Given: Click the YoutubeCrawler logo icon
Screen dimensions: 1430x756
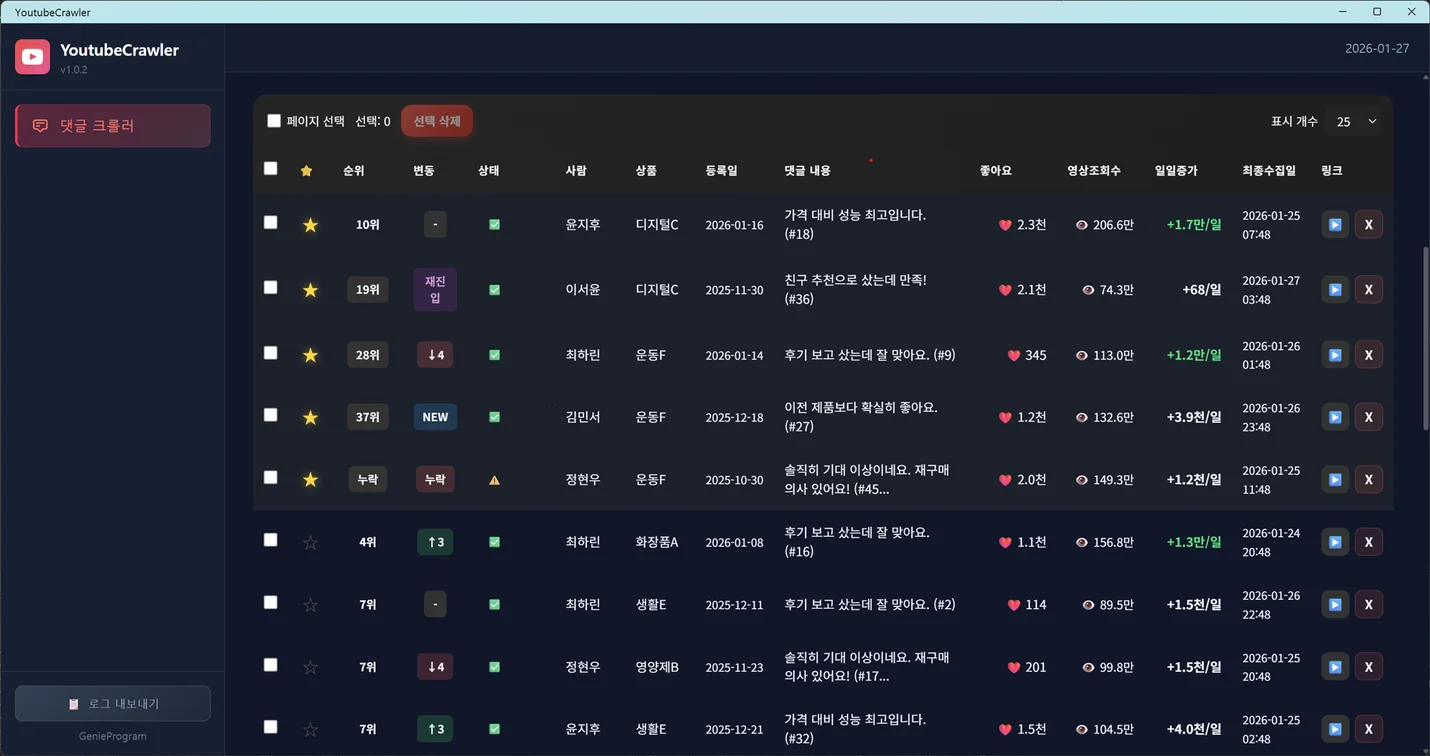Looking at the screenshot, I should pos(32,57).
